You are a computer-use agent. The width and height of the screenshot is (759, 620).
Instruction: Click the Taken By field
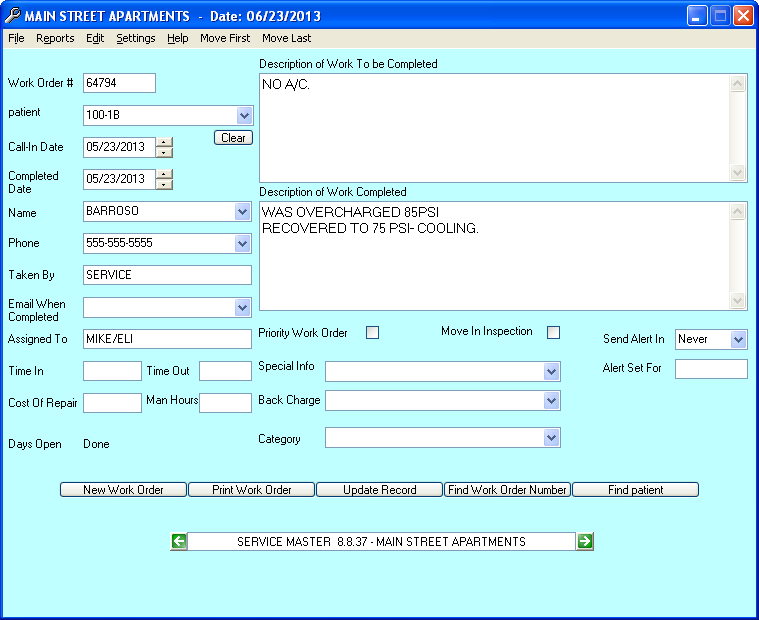(x=167, y=275)
